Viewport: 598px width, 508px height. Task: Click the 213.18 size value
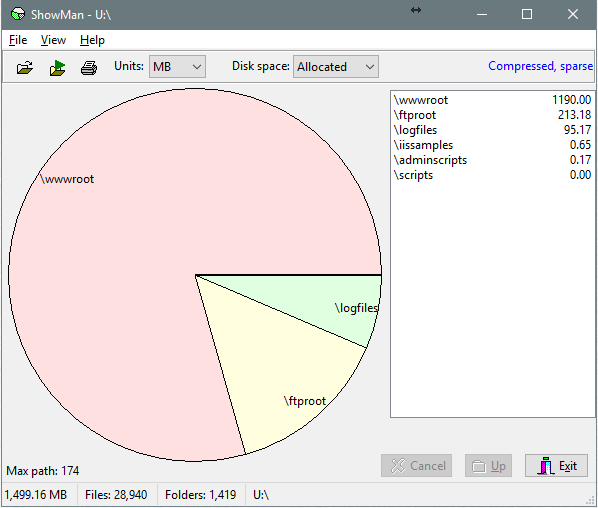(575, 115)
